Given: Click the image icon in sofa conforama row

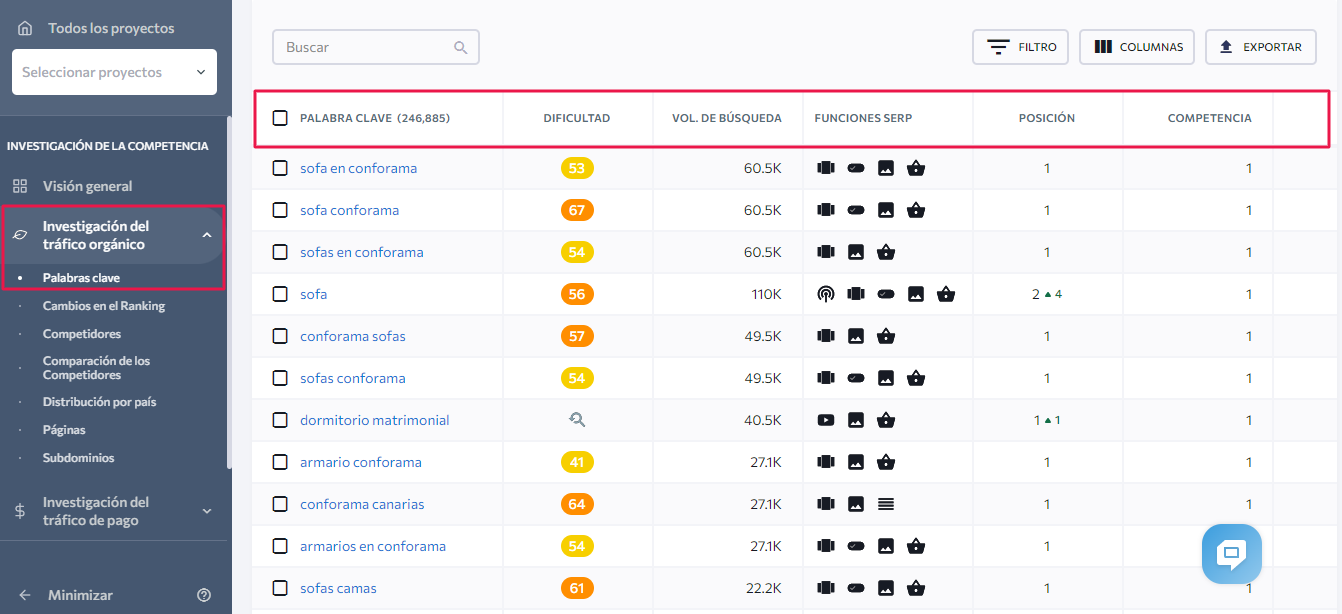Looking at the screenshot, I should 885,210.
